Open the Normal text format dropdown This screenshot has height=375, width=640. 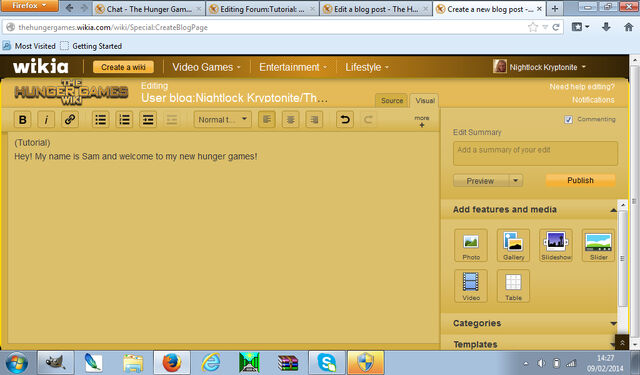tap(222, 120)
